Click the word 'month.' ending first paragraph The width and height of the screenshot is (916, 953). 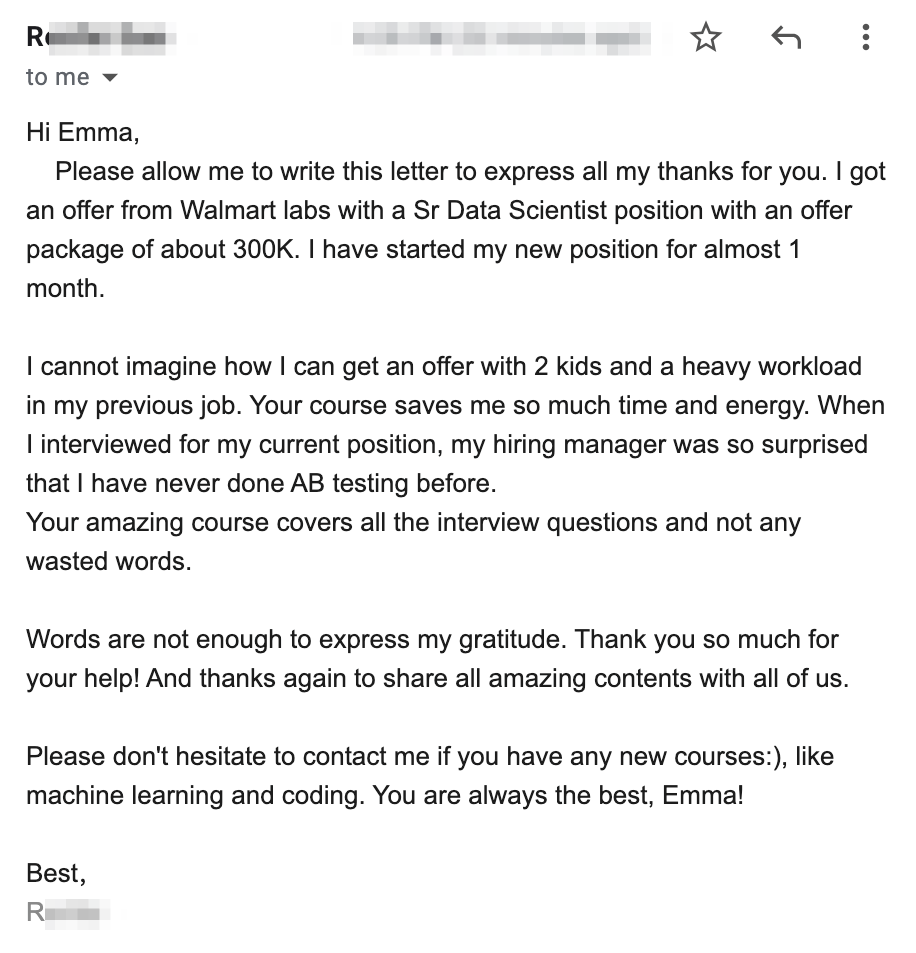[x=65, y=289]
